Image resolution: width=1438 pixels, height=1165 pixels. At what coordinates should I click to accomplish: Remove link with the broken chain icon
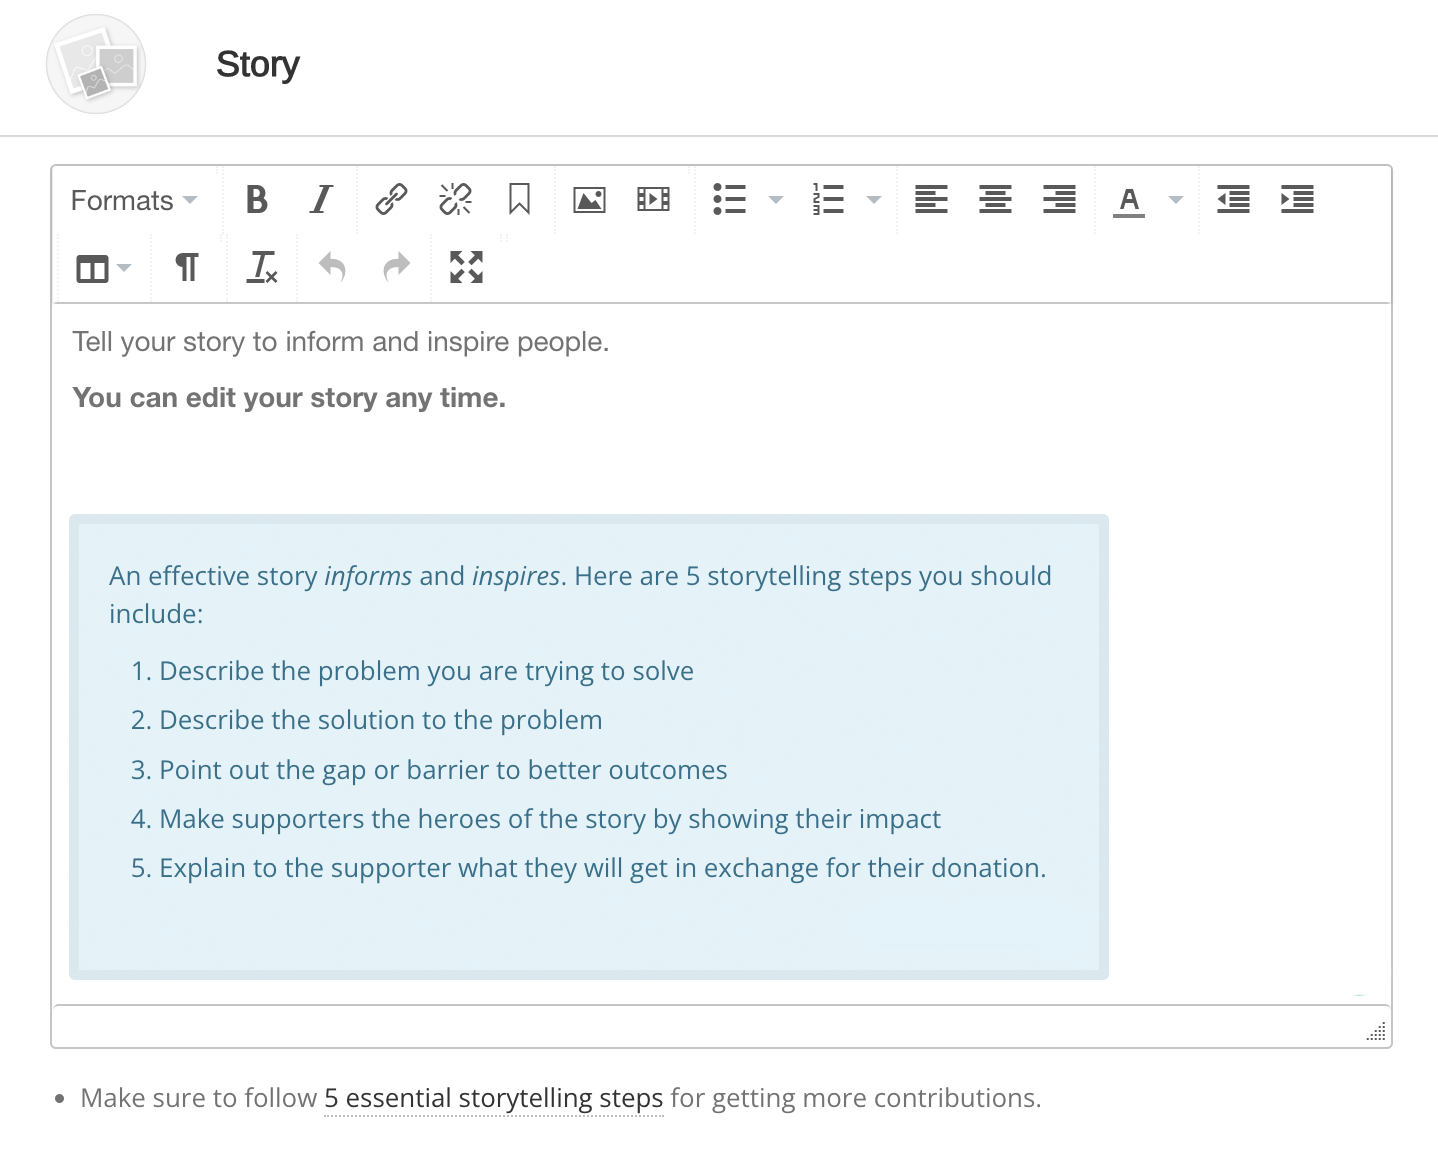[x=455, y=200]
